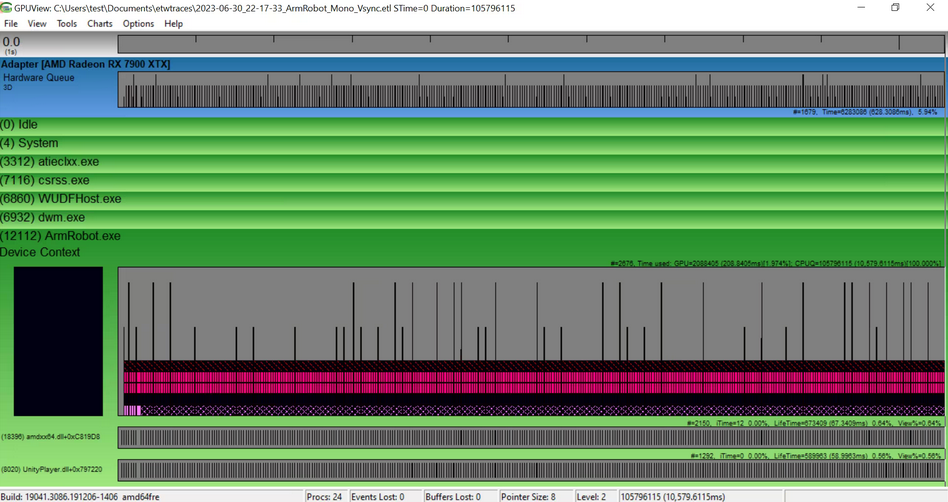The width and height of the screenshot is (948, 502).
Task: Expand the (7116) csrss.exe process row
Action: (44, 180)
